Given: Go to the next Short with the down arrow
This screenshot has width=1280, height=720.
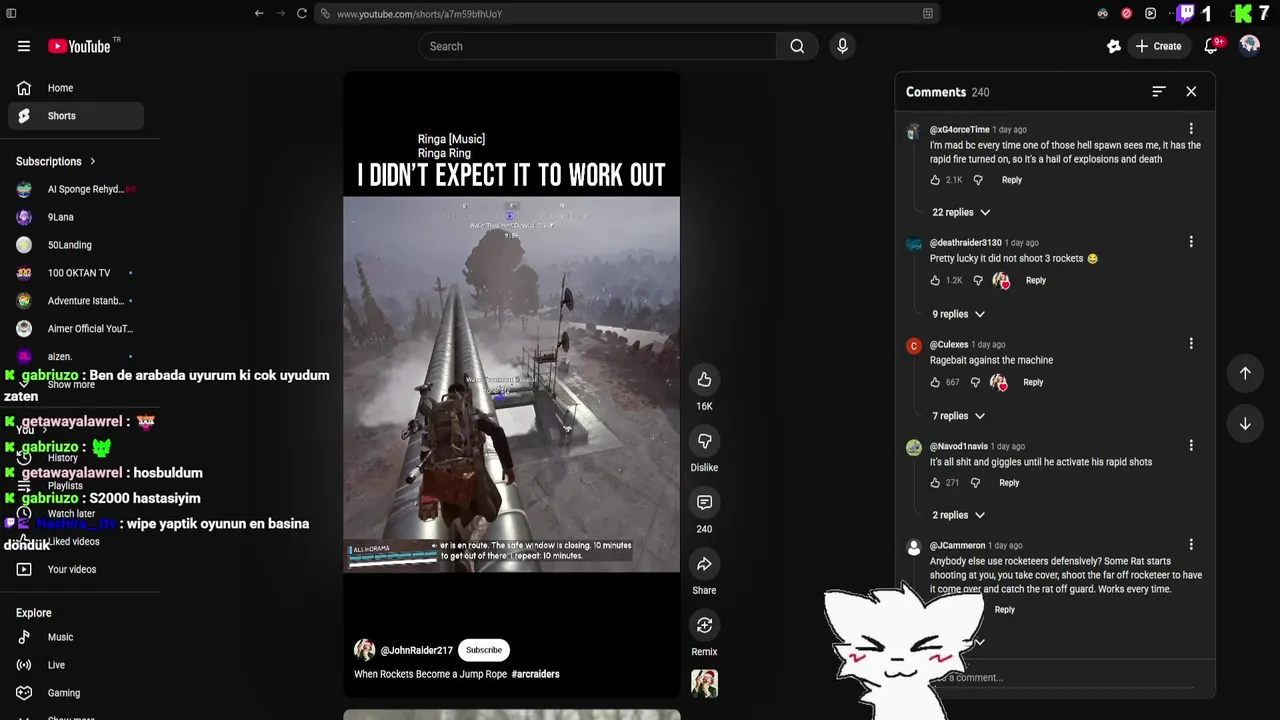Looking at the screenshot, I should [x=1245, y=423].
